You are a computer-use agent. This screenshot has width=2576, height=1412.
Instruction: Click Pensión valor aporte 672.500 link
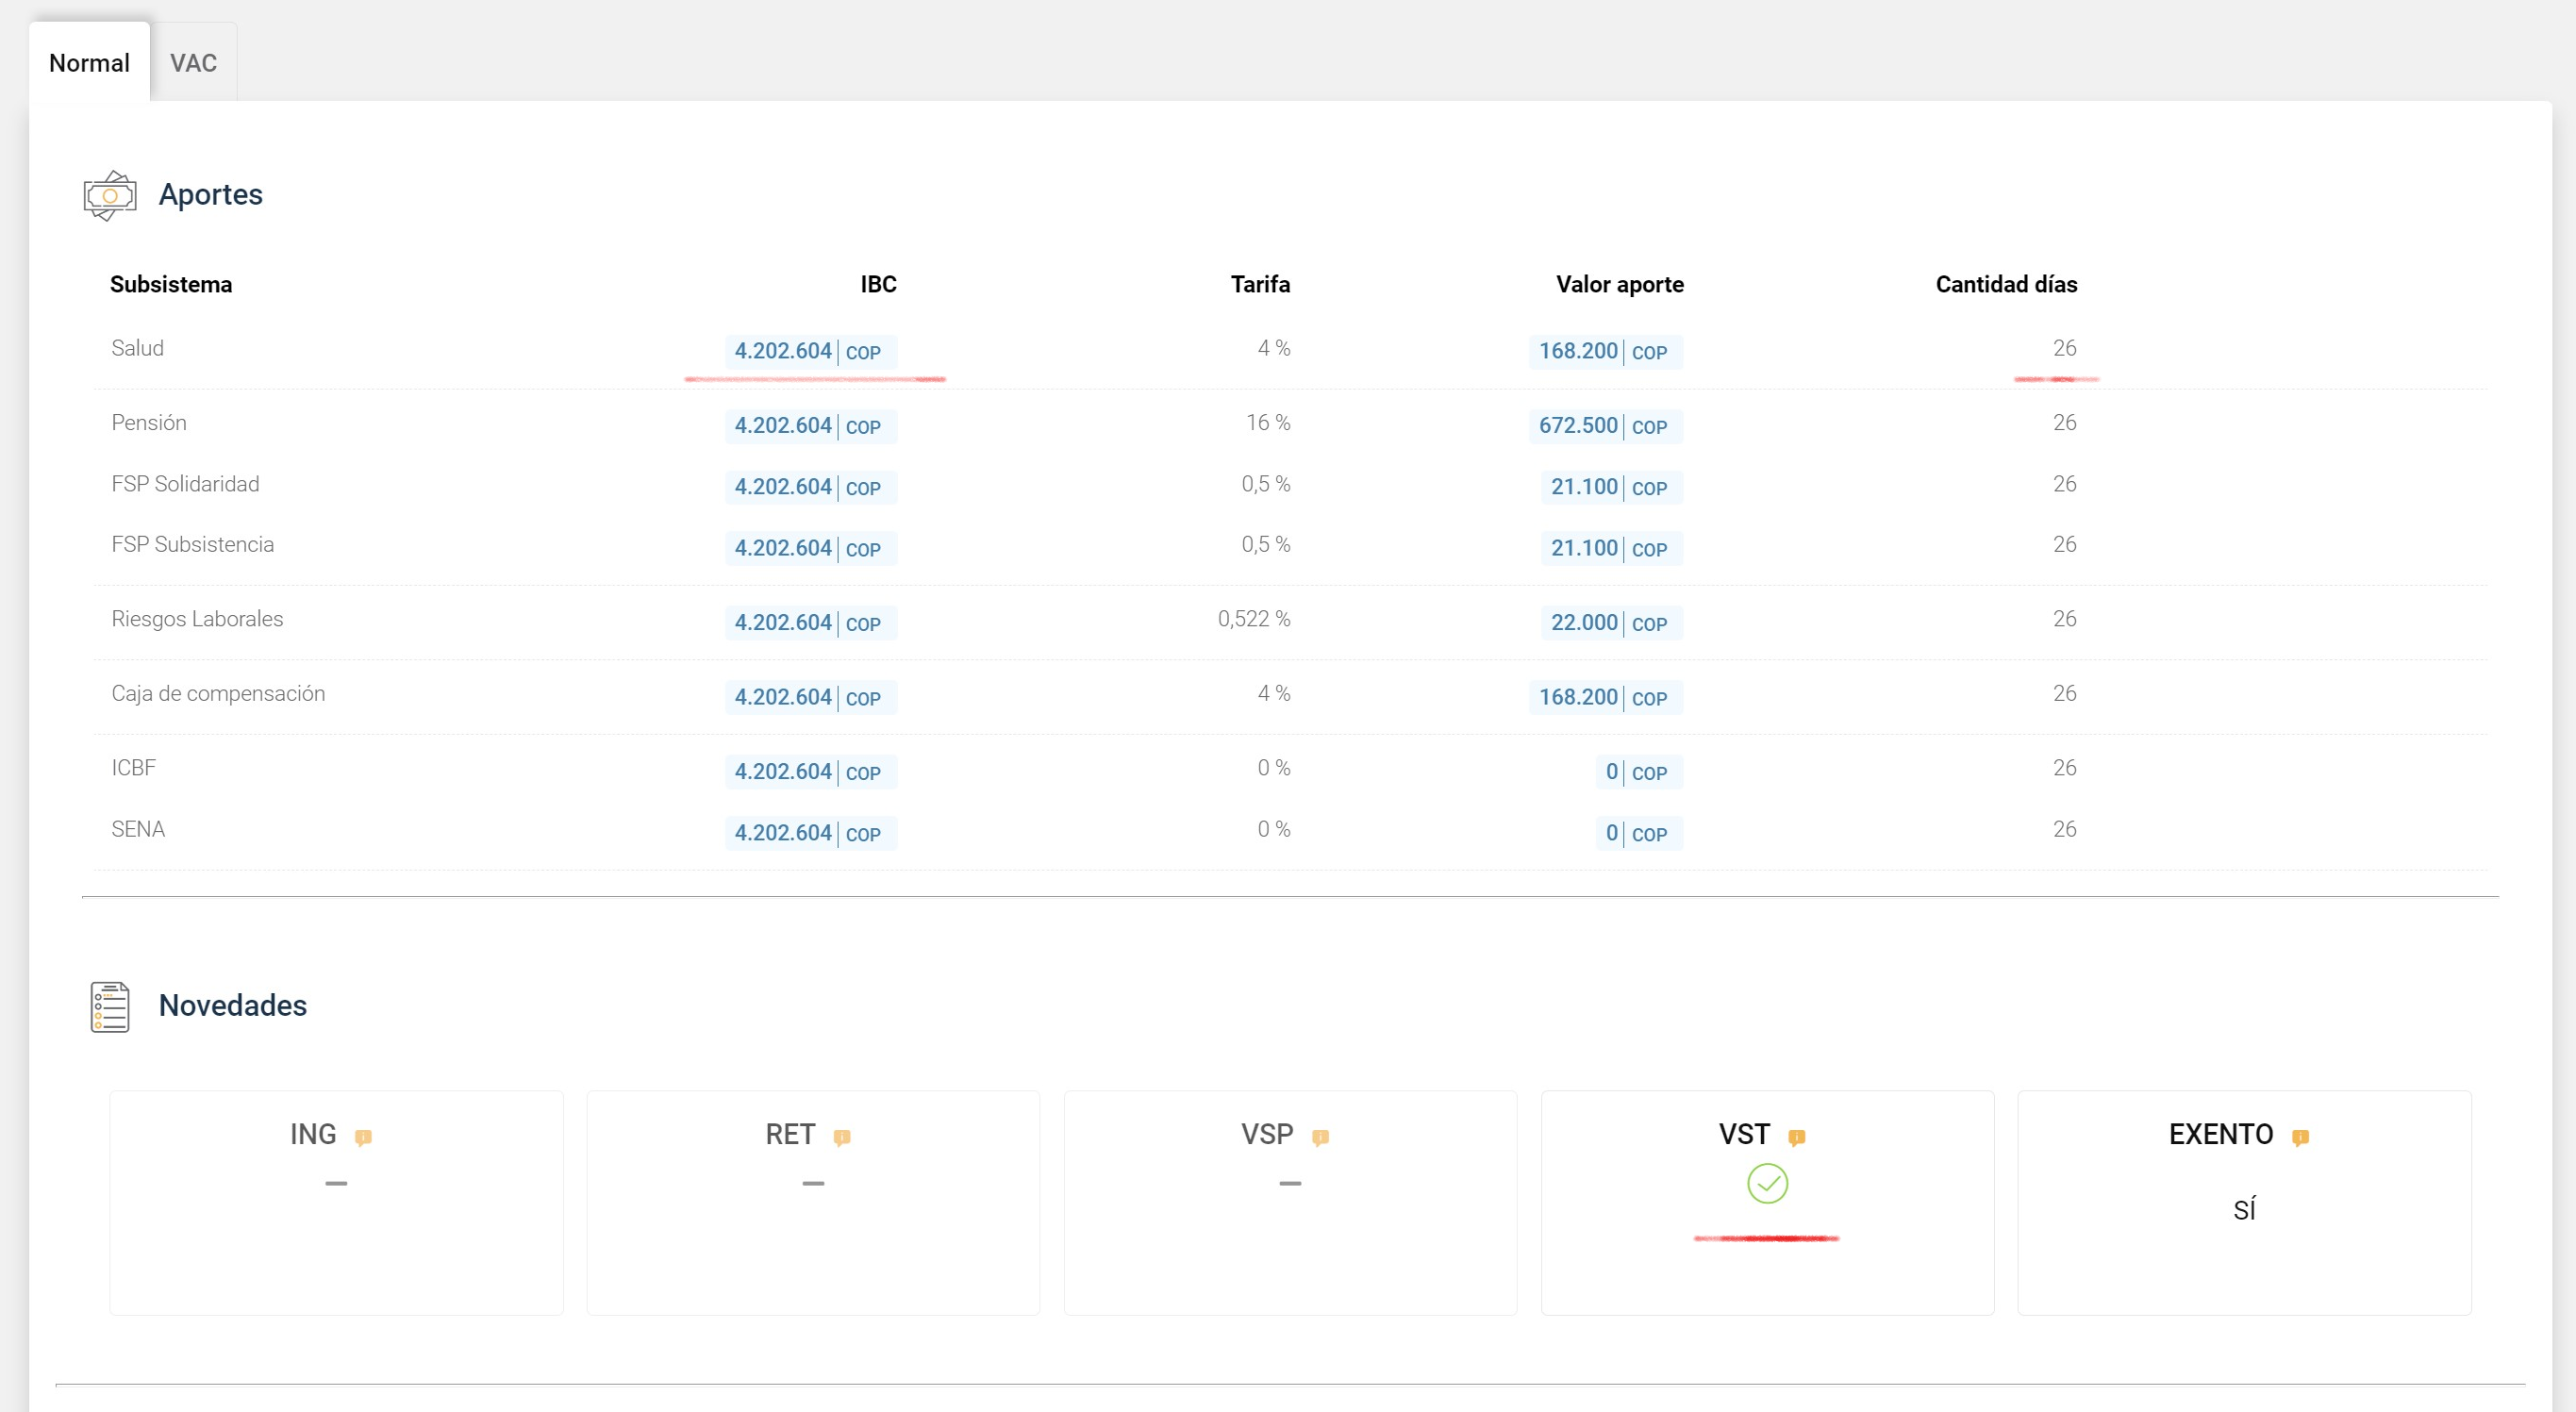coord(1590,424)
